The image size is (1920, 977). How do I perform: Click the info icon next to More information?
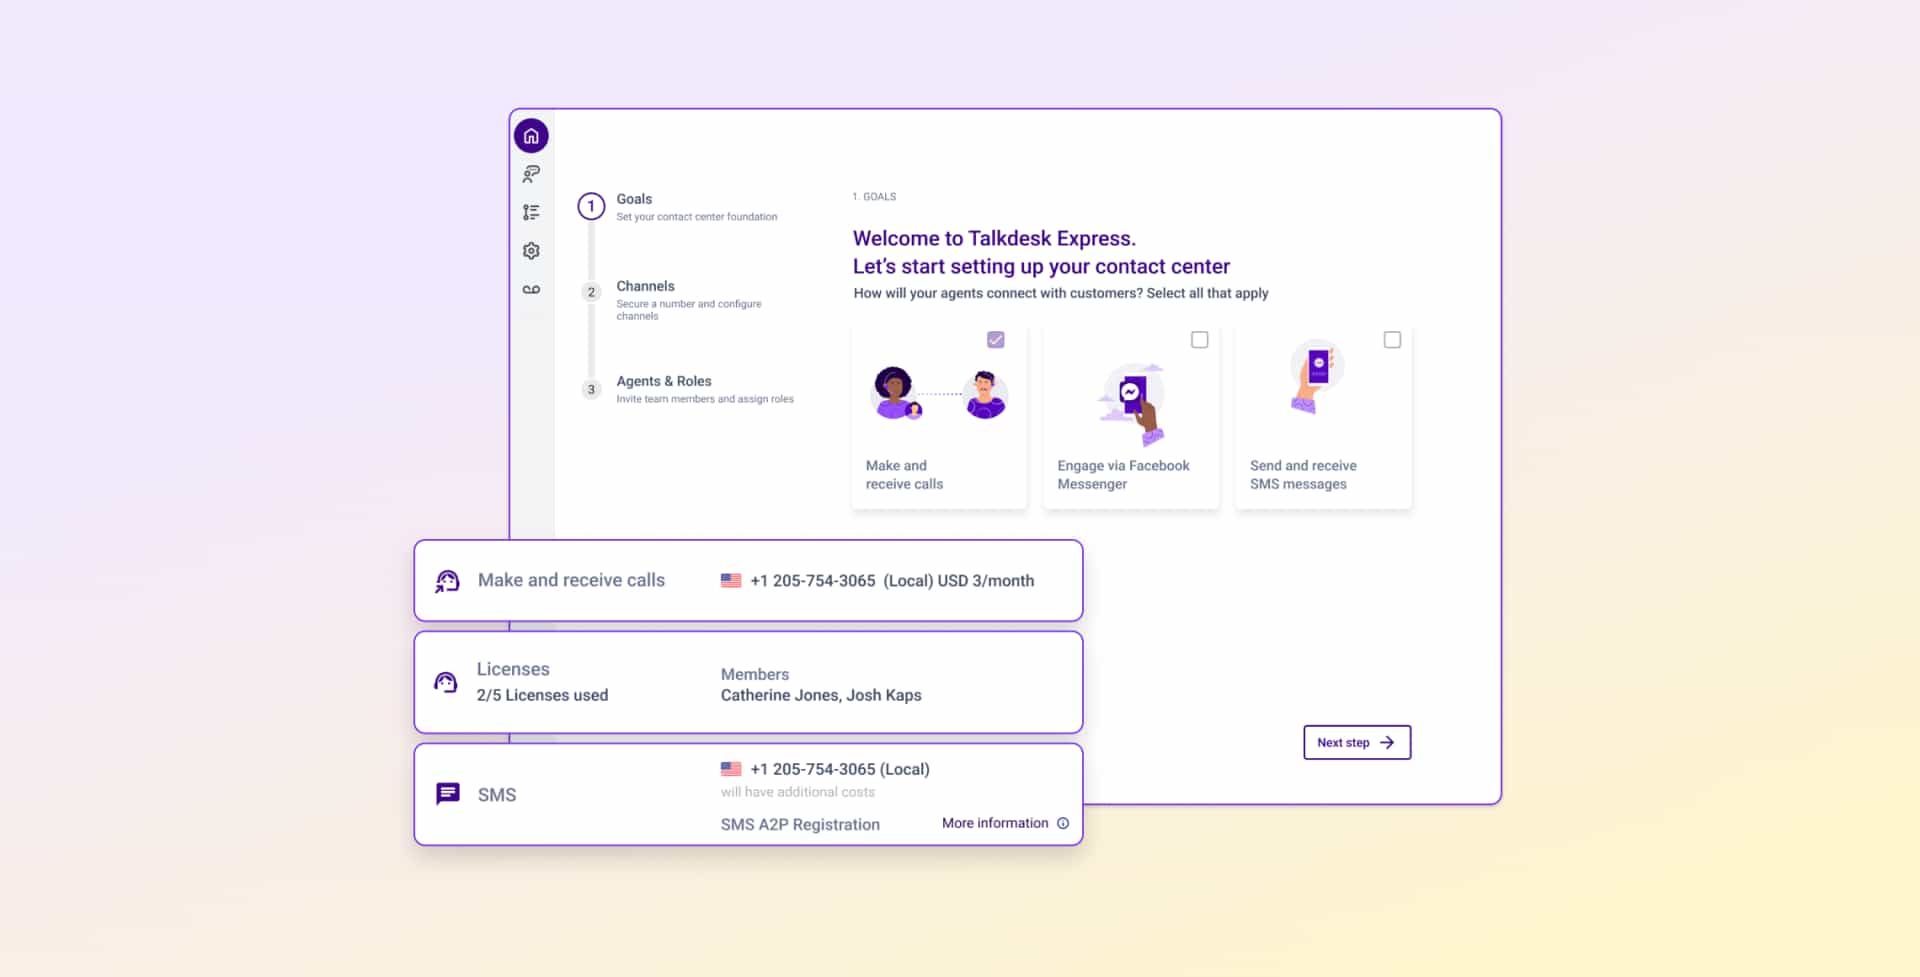point(1063,823)
